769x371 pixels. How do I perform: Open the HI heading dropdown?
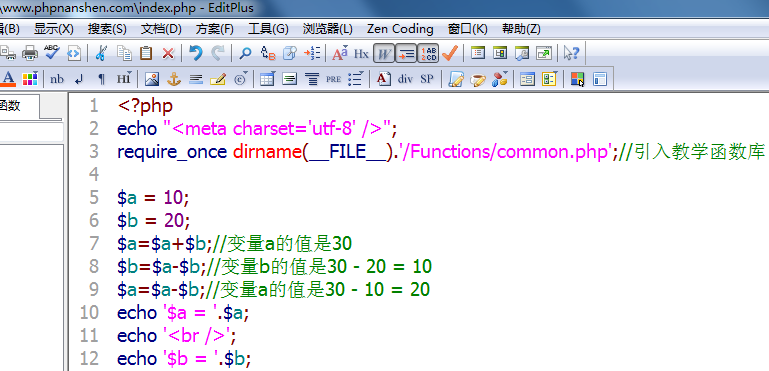[x=124, y=79]
